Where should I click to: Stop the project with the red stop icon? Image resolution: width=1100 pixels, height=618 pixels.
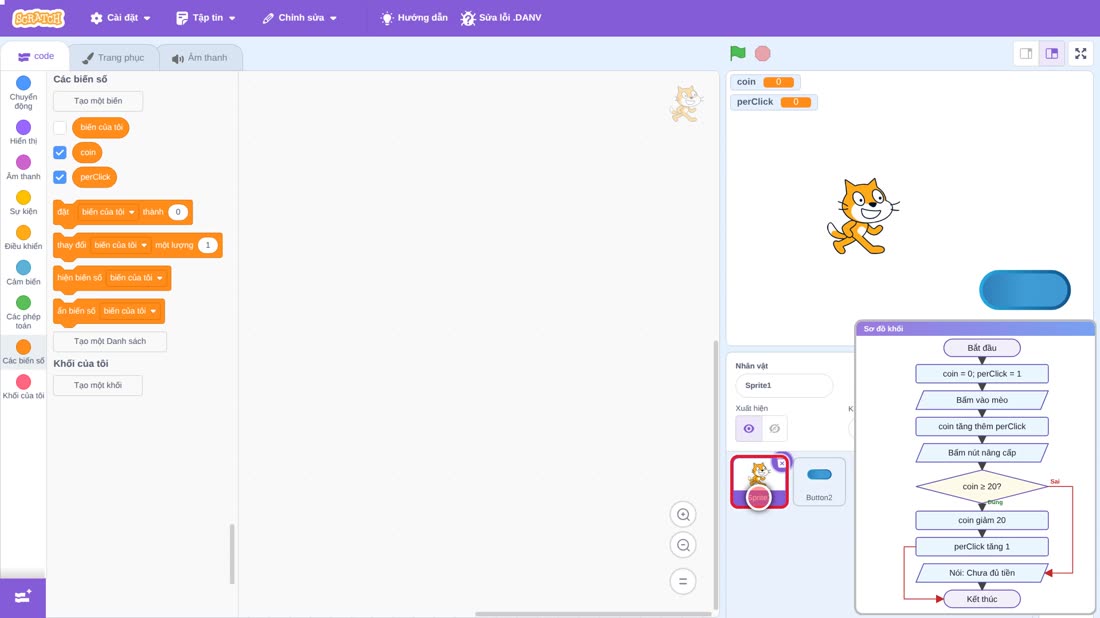(x=763, y=53)
